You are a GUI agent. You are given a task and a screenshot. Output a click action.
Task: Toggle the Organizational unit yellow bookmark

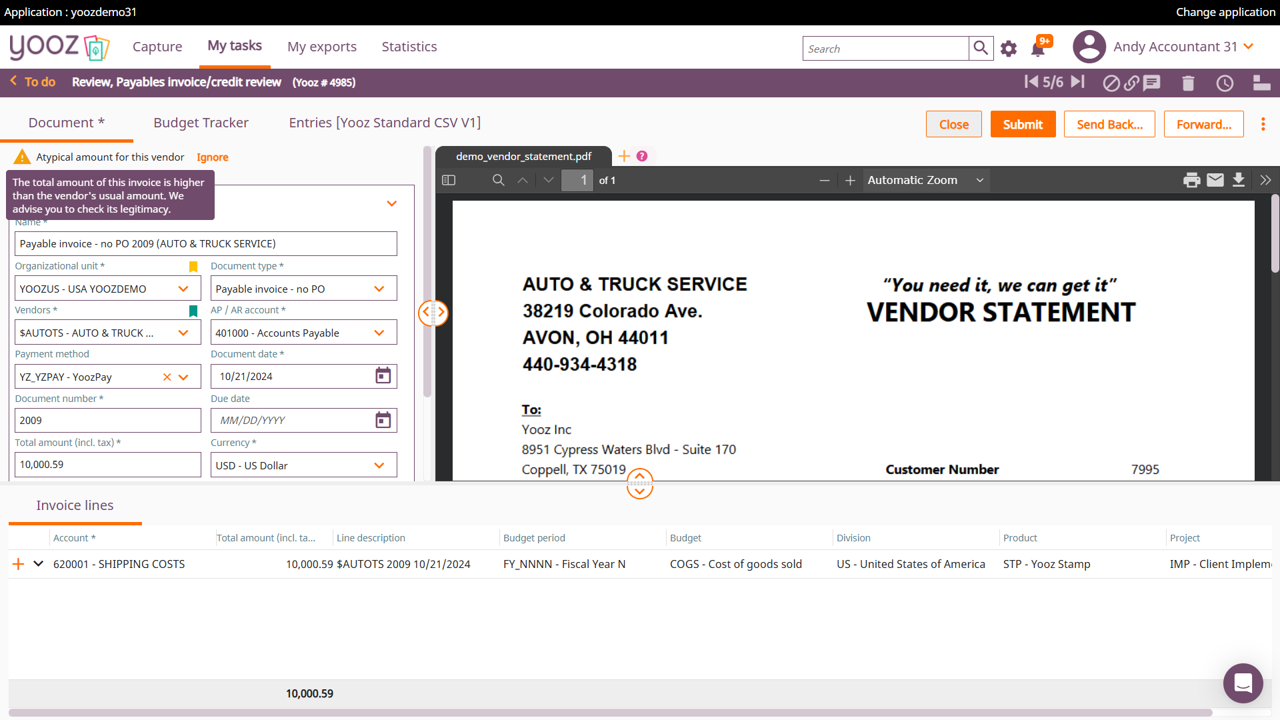(193, 267)
